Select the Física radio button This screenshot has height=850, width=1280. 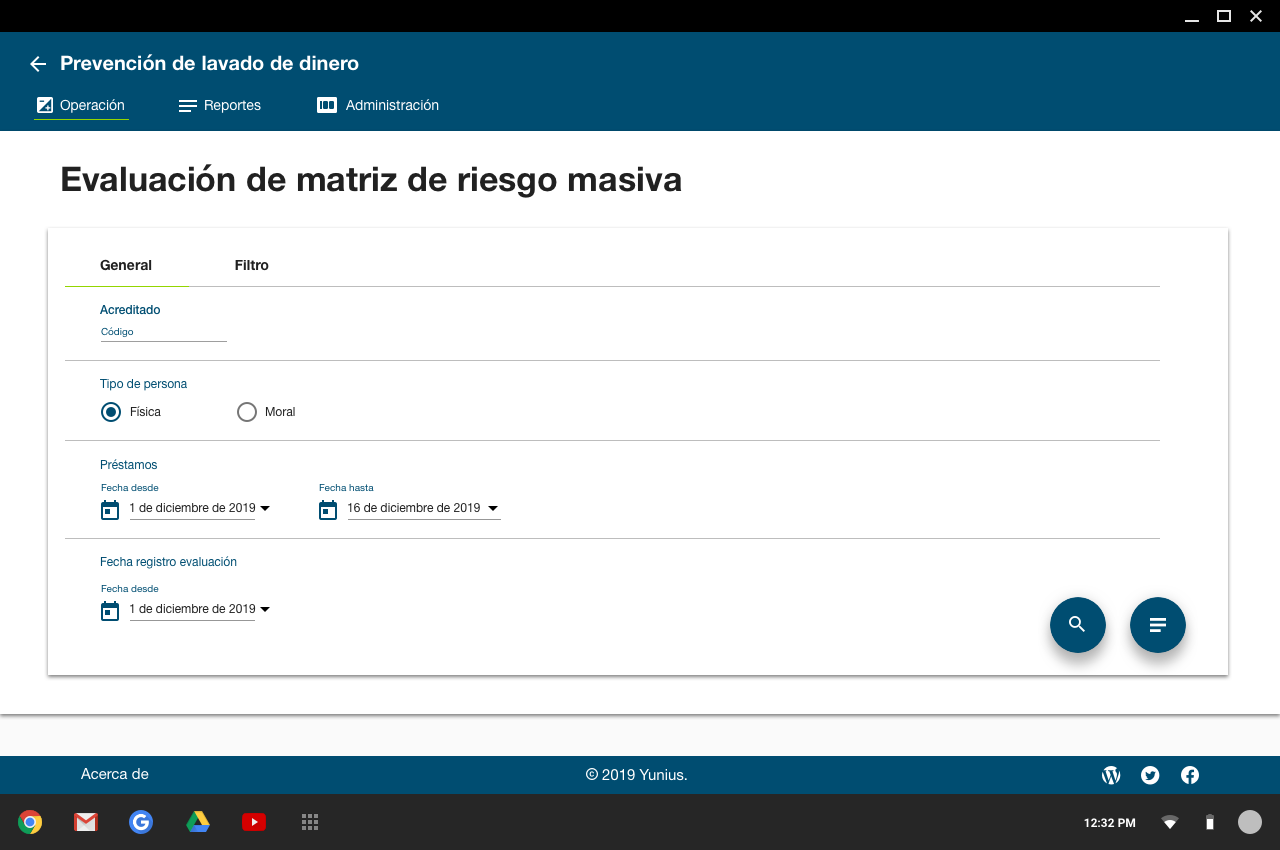(x=111, y=412)
